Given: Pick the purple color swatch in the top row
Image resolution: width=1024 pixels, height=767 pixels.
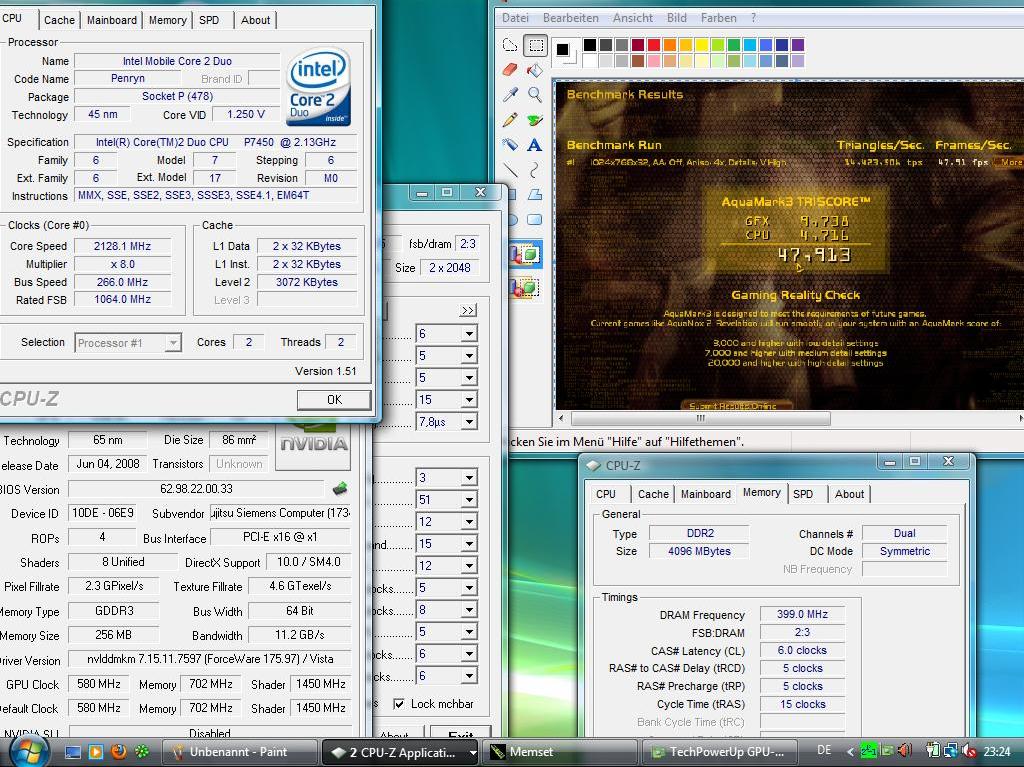Looking at the screenshot, I should [797, 44].
